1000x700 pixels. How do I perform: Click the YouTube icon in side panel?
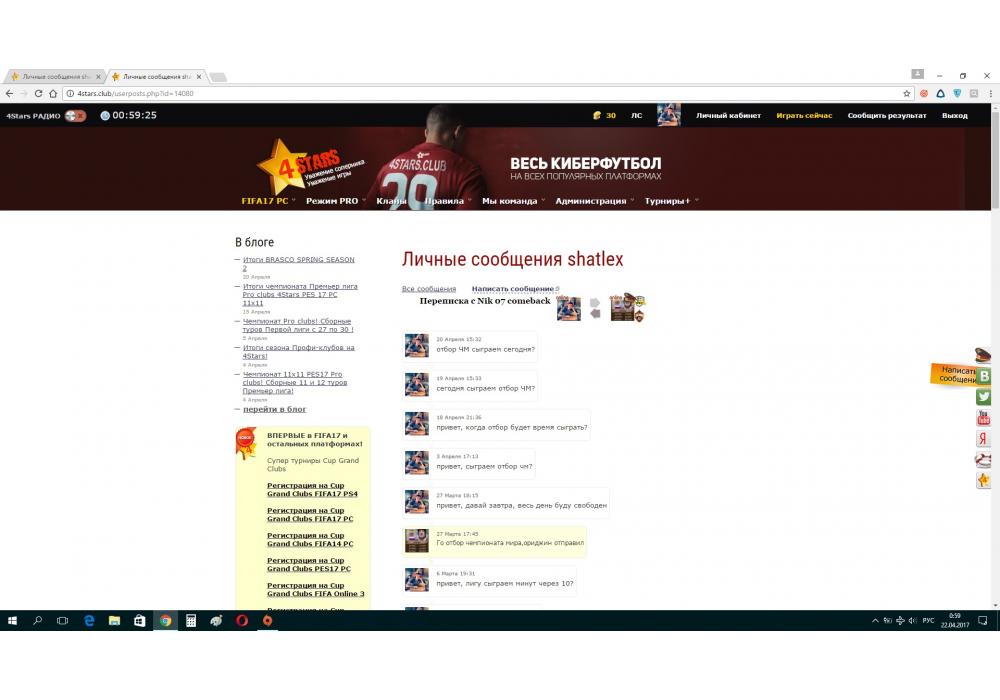(x=984, y=418)
